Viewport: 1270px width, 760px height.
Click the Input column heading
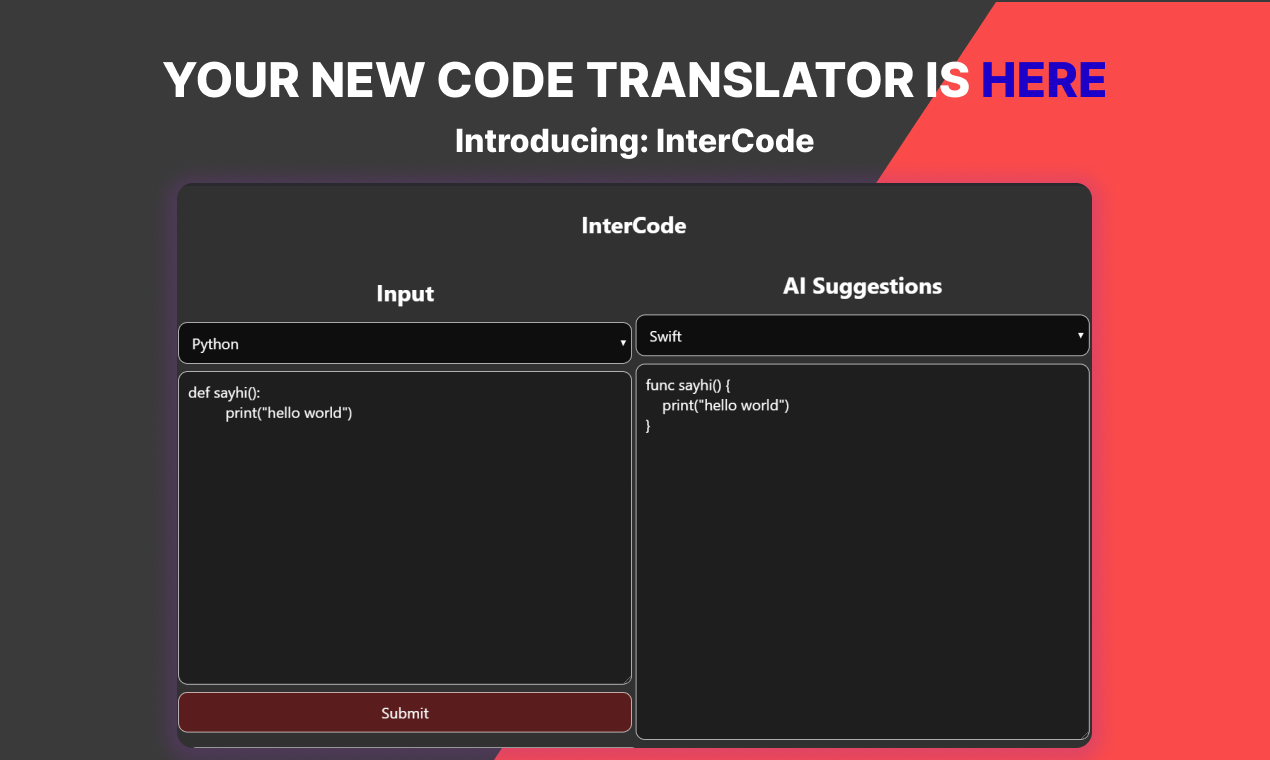[x=404, y=293]
